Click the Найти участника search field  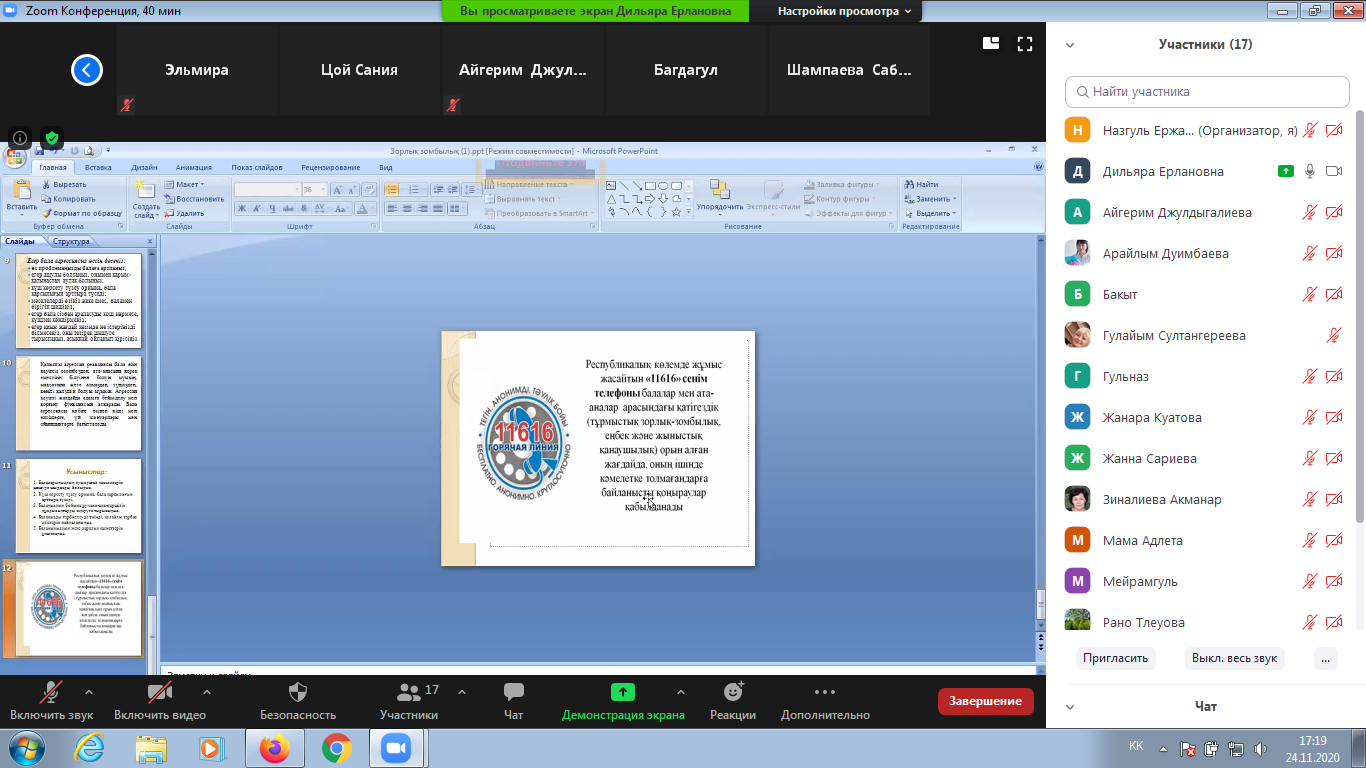[x=1207, y=91]
